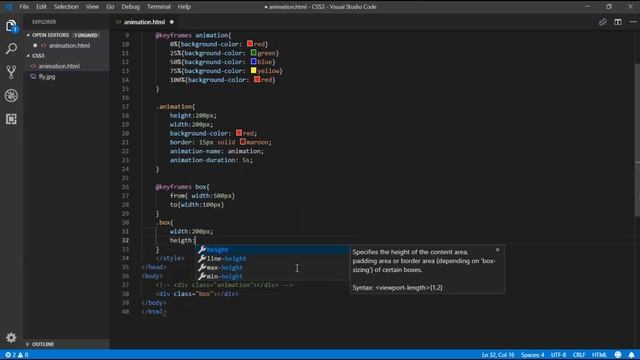Select the line-height suggestion
Screen dimensions: 640x360
[272, 258]
